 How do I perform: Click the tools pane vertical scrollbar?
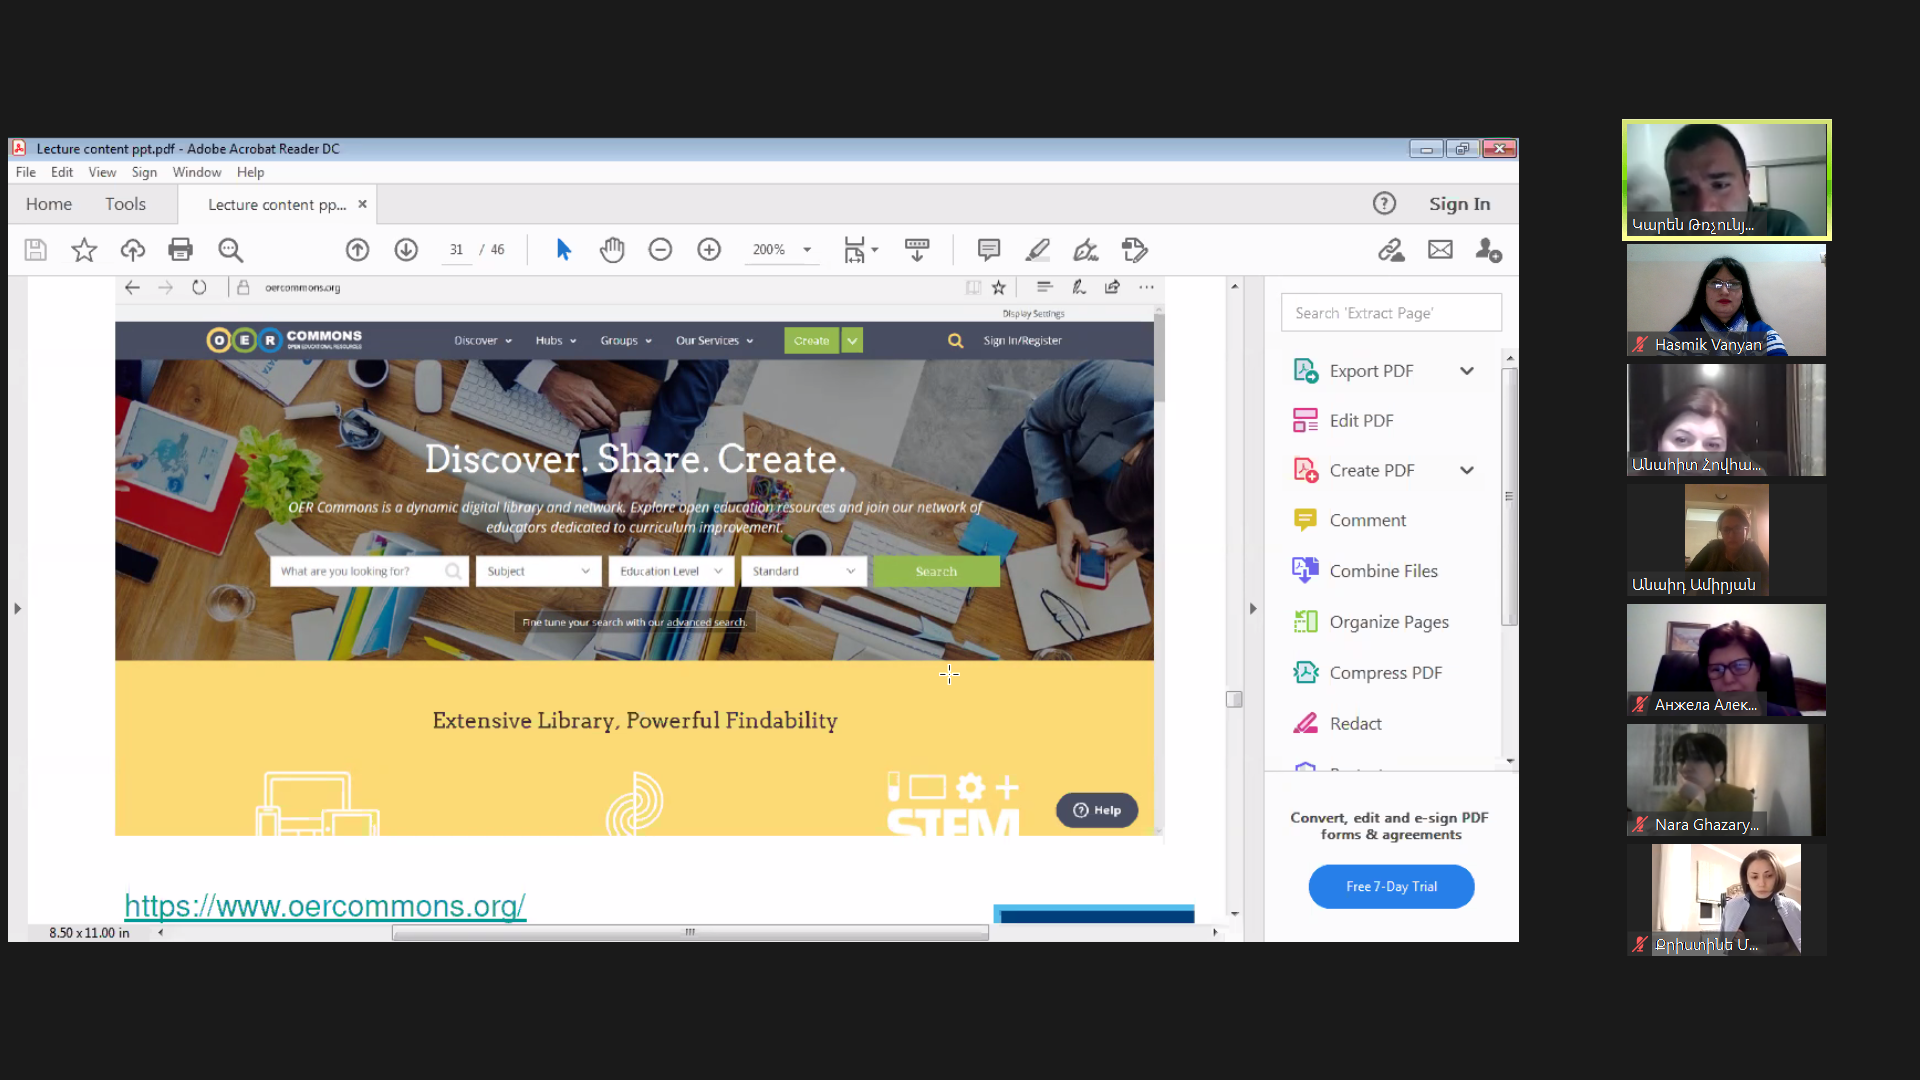pyautogui.click(x=1509, y=496)
